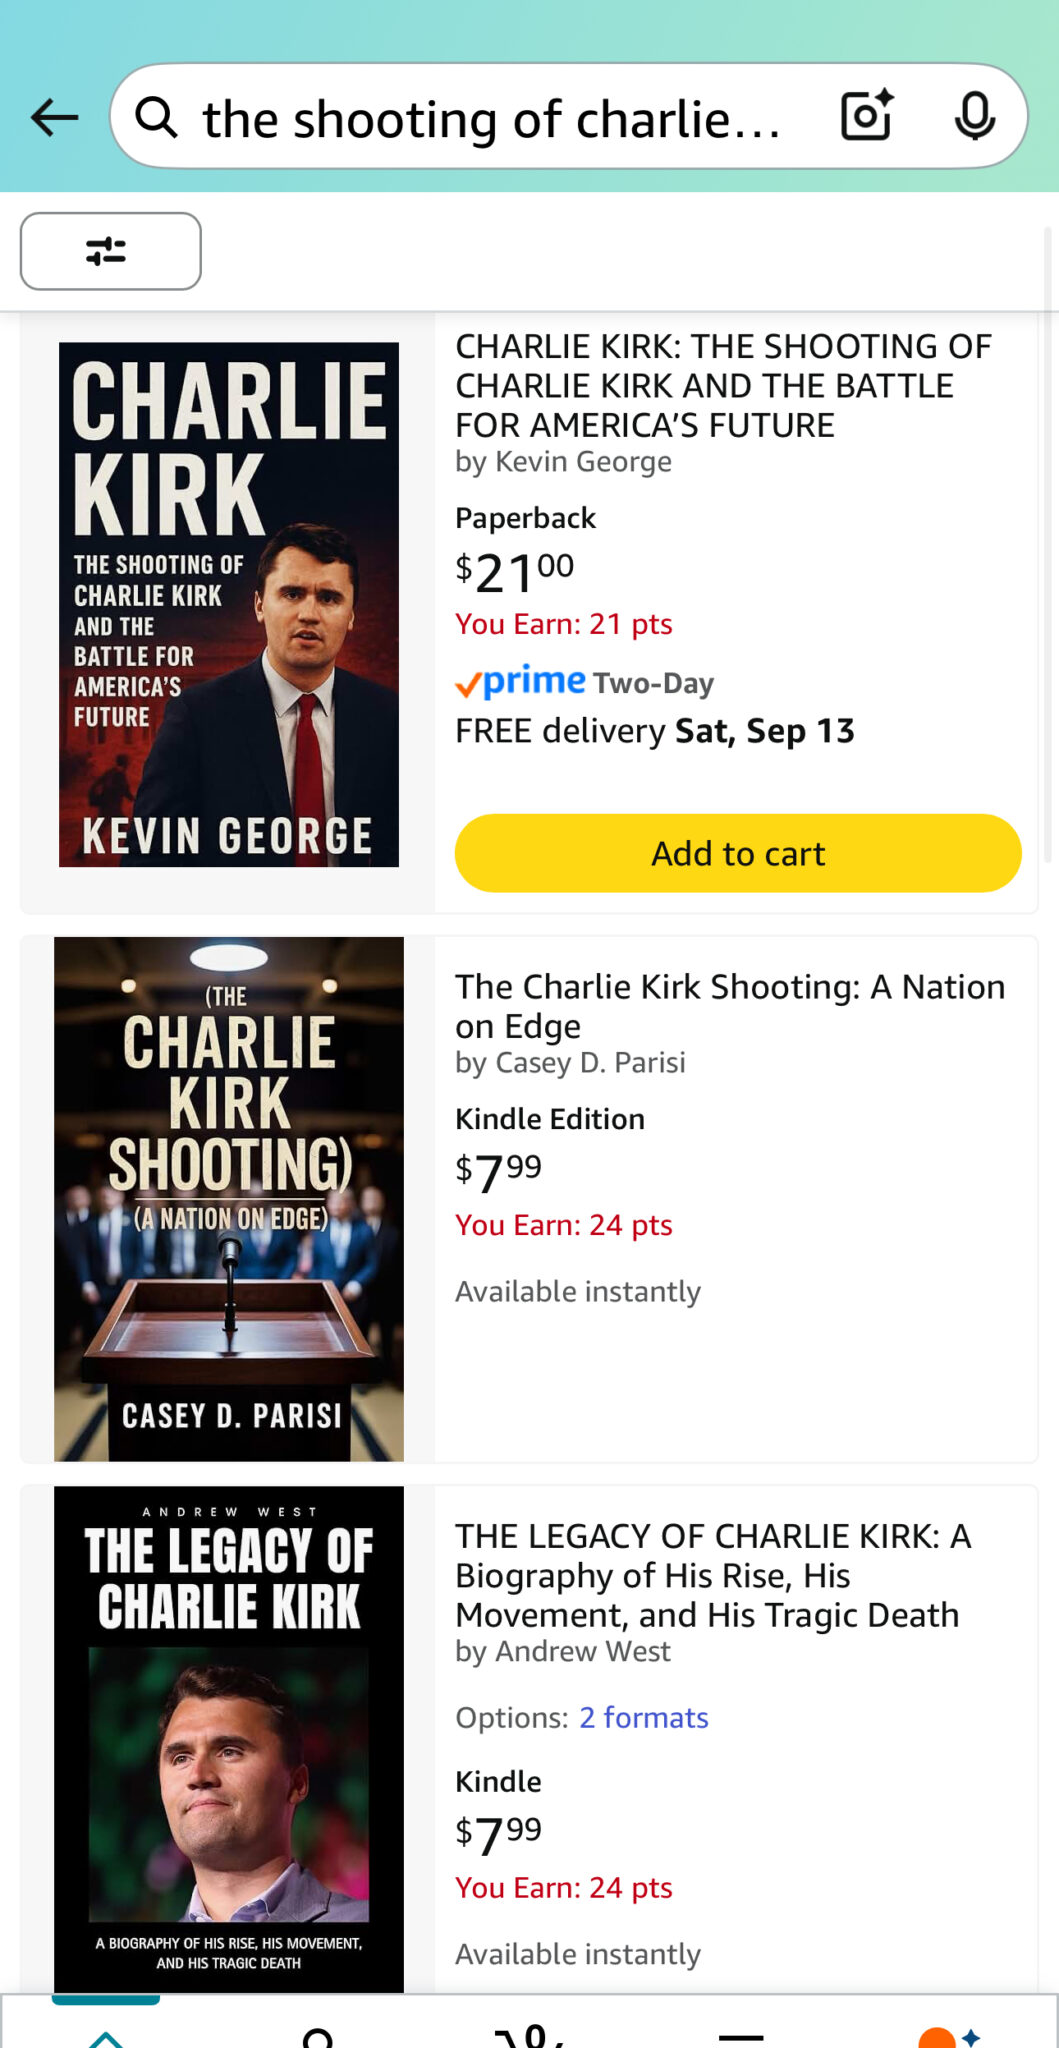View The Legacy of Charlie Kirk listing

point(713,1575)
